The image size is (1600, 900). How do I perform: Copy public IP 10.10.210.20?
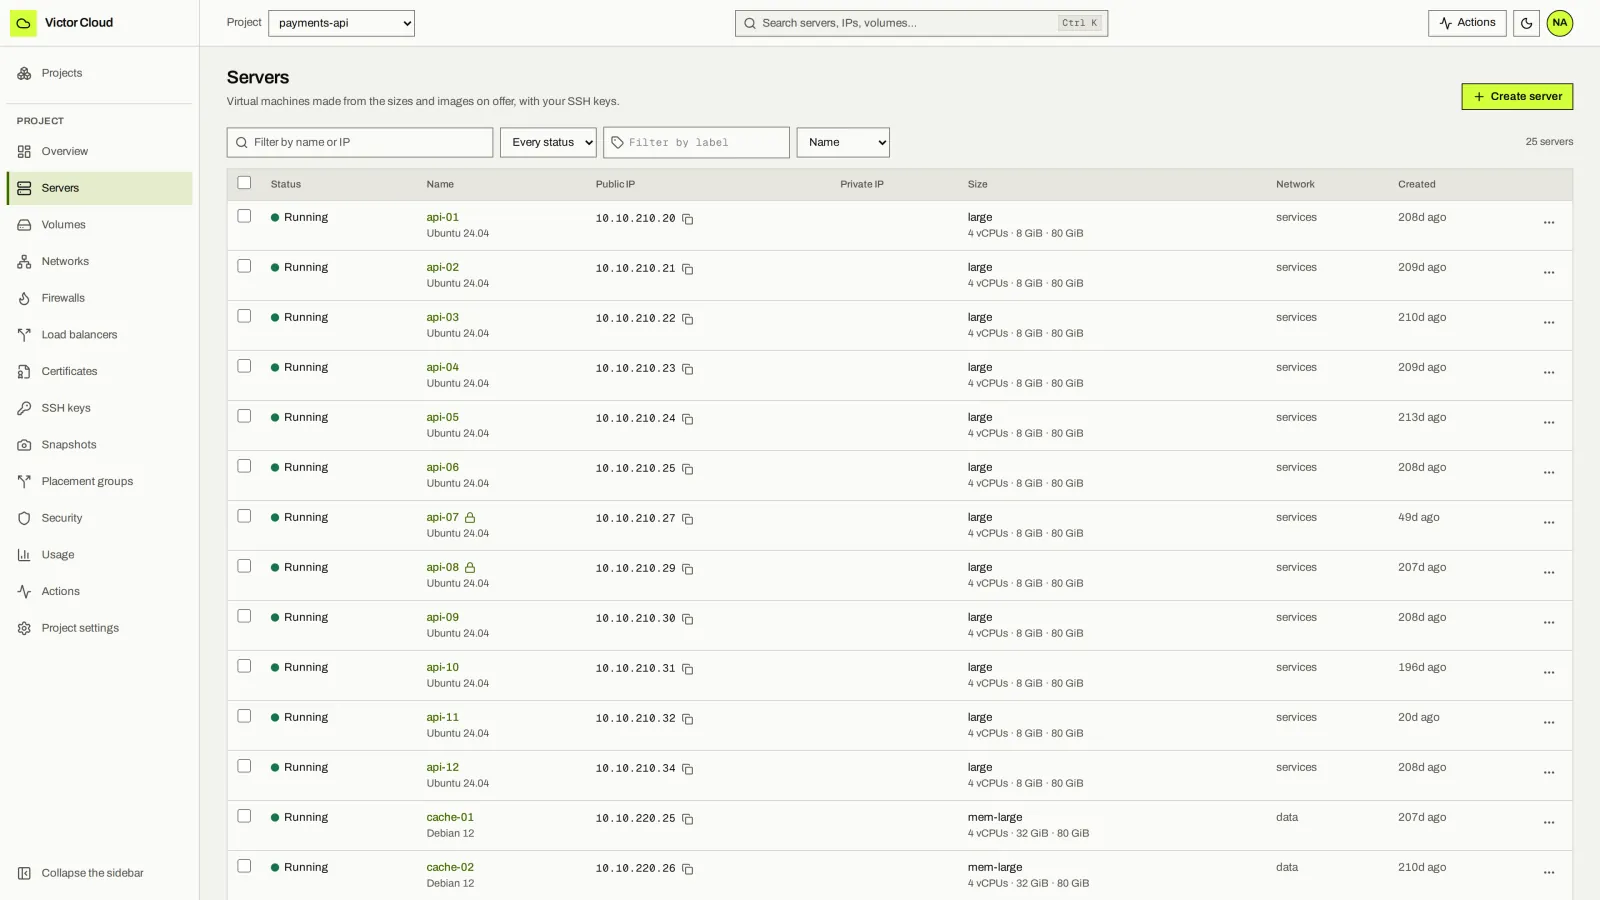click(x=687, y=219)
